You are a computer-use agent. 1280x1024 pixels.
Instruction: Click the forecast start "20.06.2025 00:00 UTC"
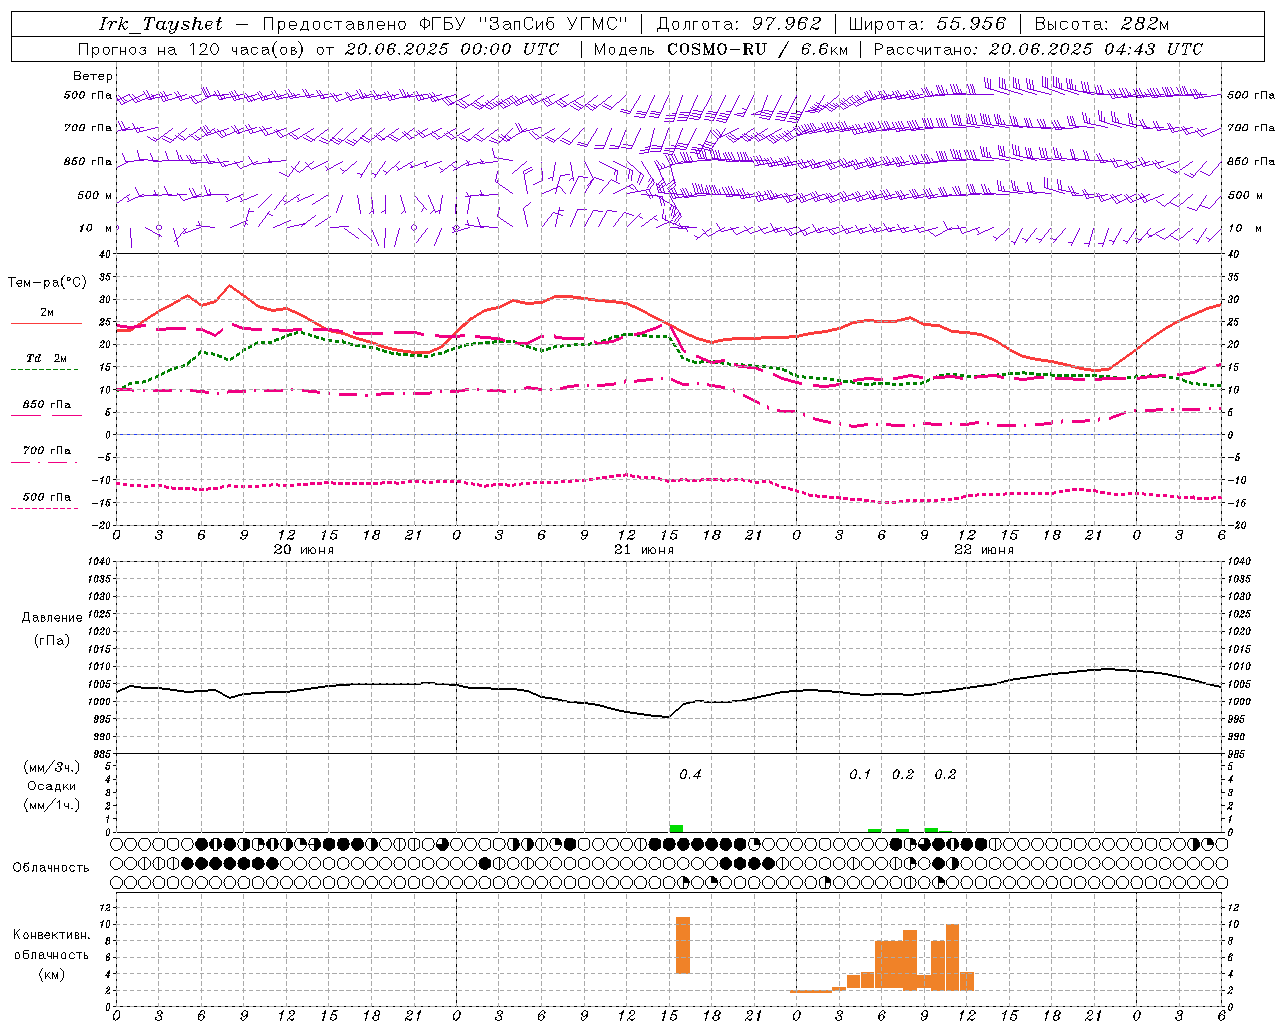pyautogui.click(x=452, y=49)
